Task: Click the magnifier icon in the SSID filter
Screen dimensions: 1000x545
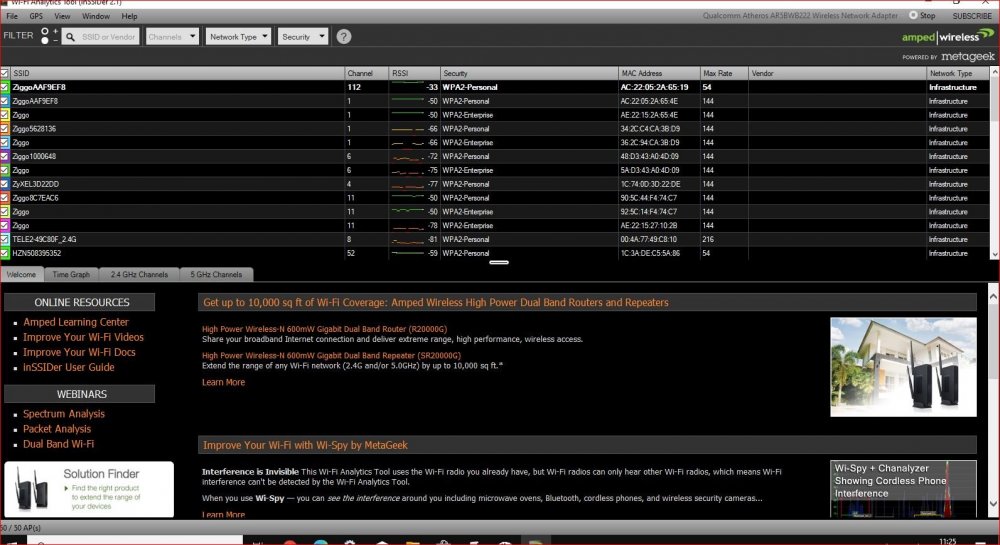Action: 71,37
